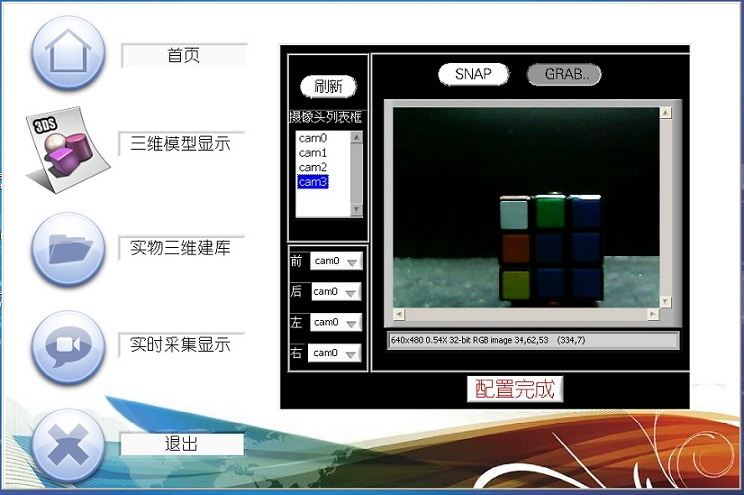This screenshot has width=744, height=495.
Task: Click the 配置完成 button
Action: click(515, 389)
